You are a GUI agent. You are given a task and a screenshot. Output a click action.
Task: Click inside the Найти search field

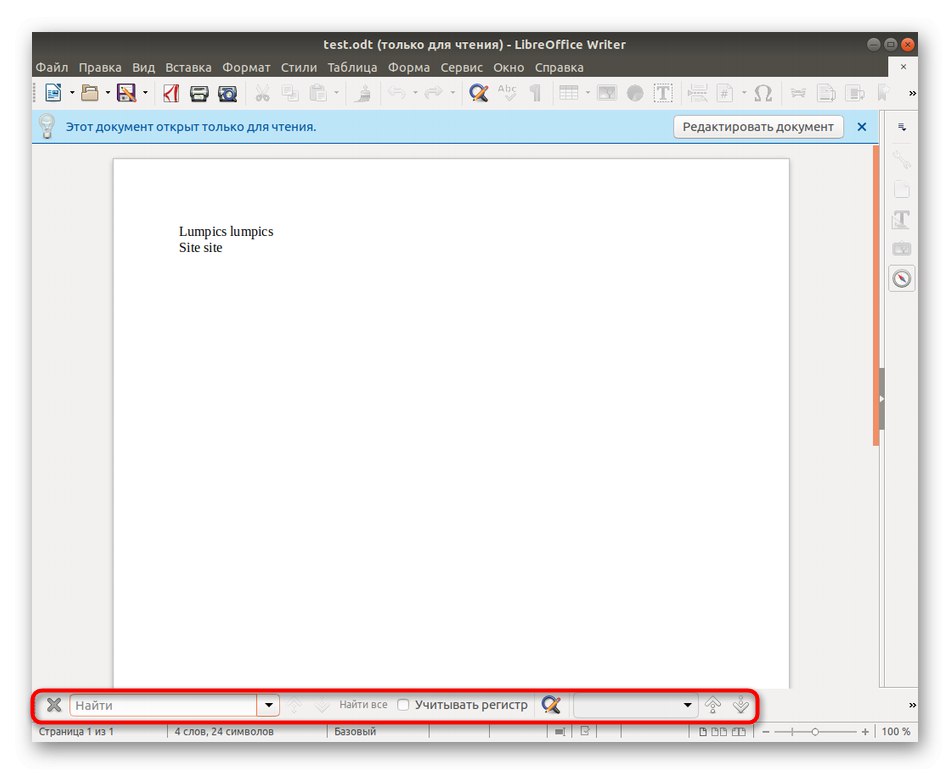(x=160, y=705)
